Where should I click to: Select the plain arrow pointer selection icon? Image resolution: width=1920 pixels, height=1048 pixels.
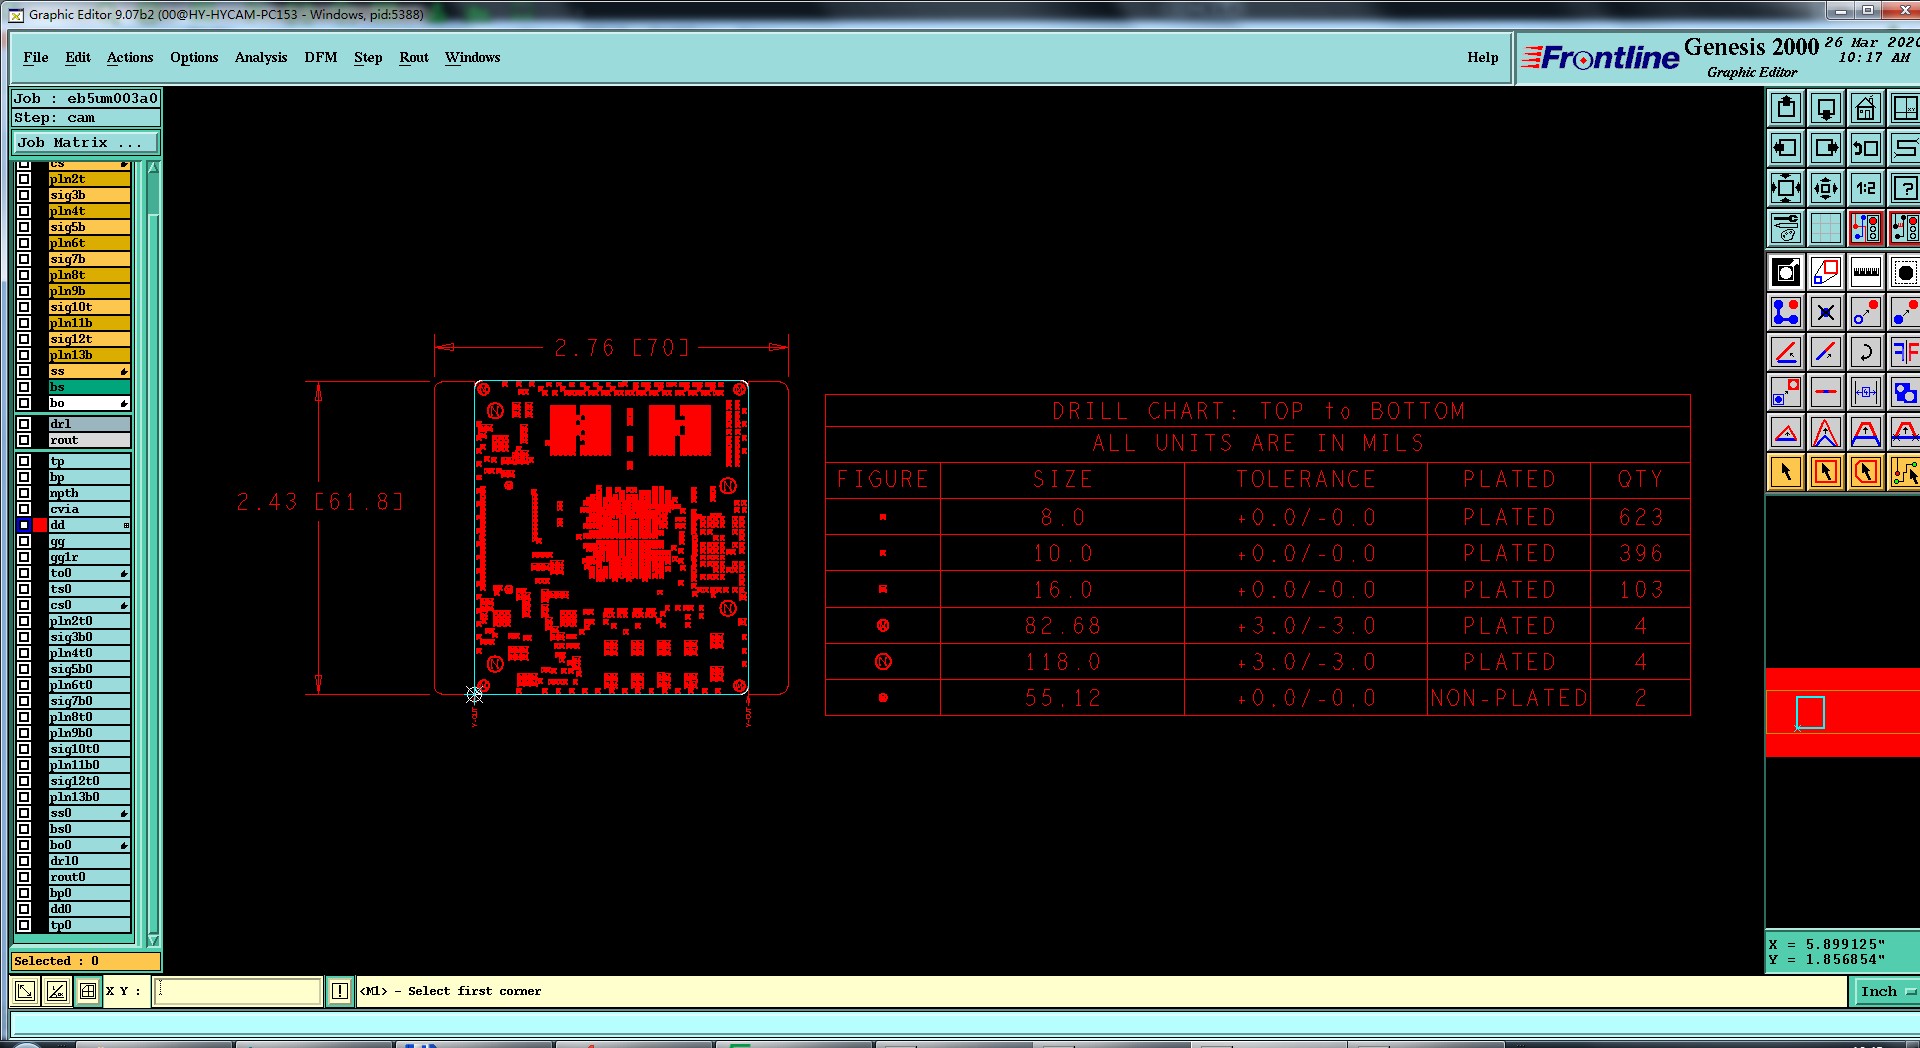point(1786,472)
